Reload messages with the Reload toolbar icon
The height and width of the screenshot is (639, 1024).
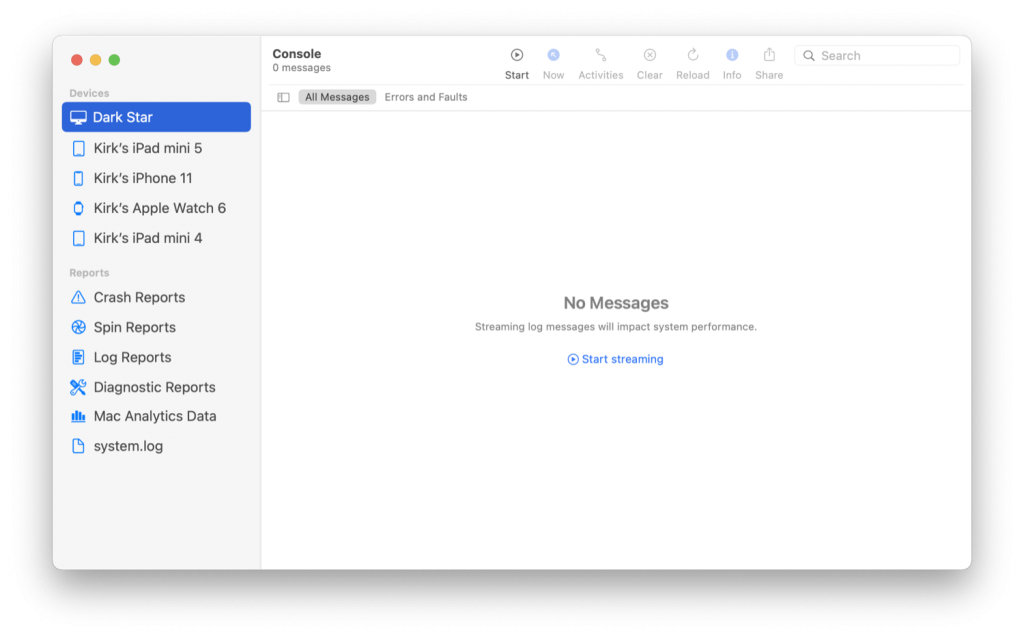click(x=692, y=55)
